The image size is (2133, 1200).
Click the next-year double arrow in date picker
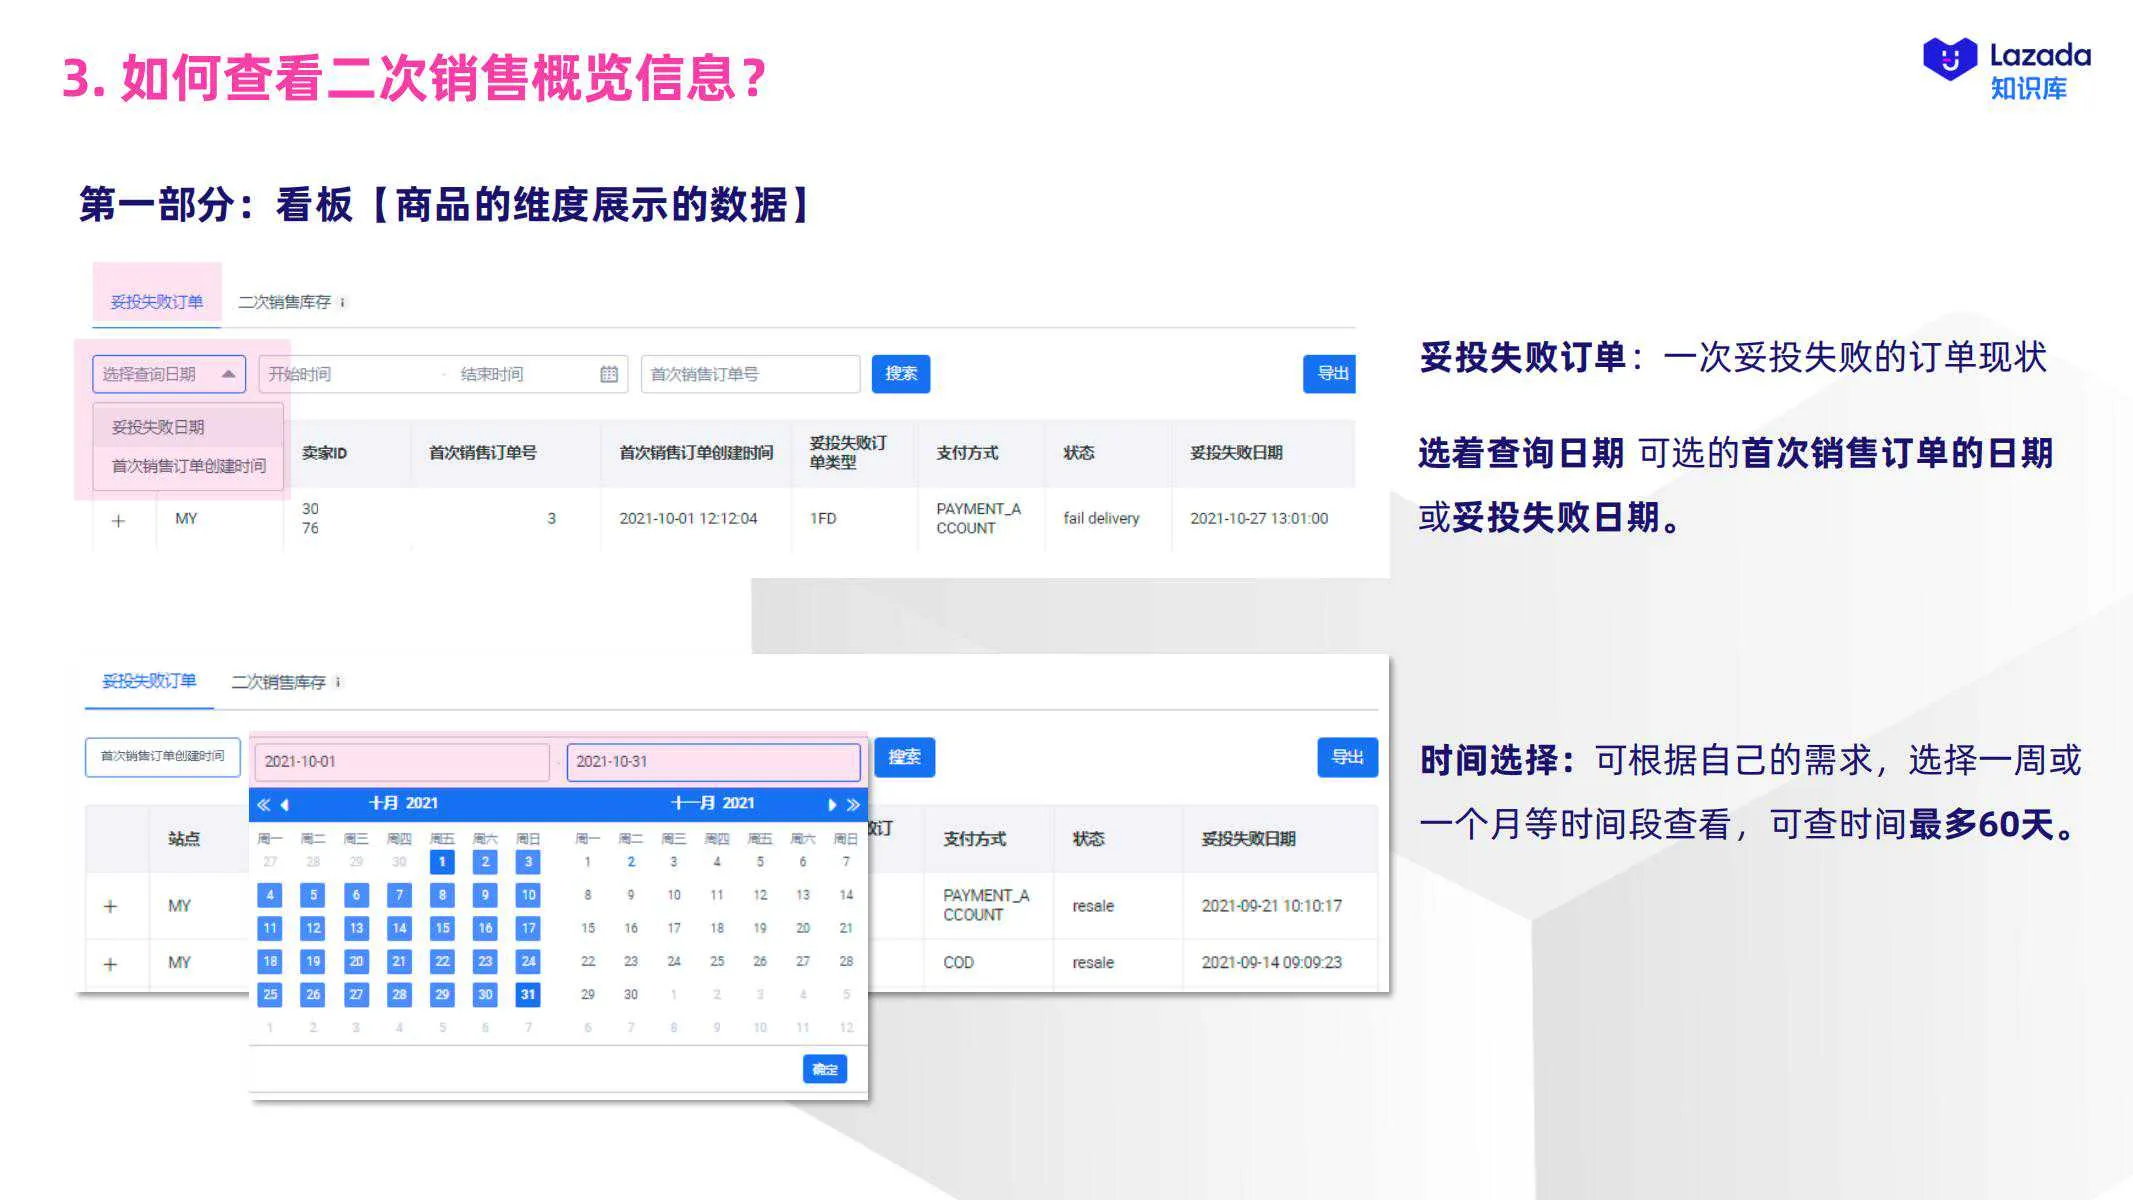pyautogui.click(x=852, y=803)
